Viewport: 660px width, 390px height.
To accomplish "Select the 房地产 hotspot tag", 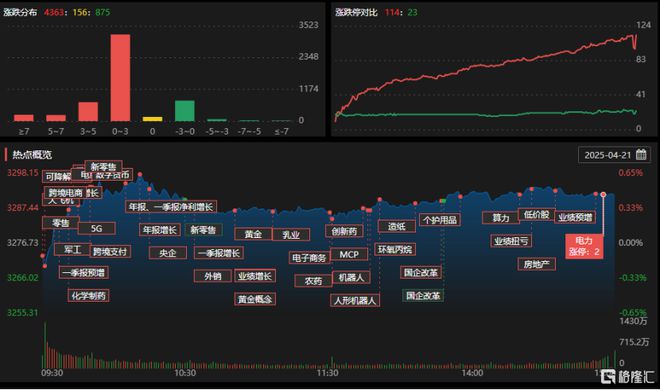I will [537, 264].
